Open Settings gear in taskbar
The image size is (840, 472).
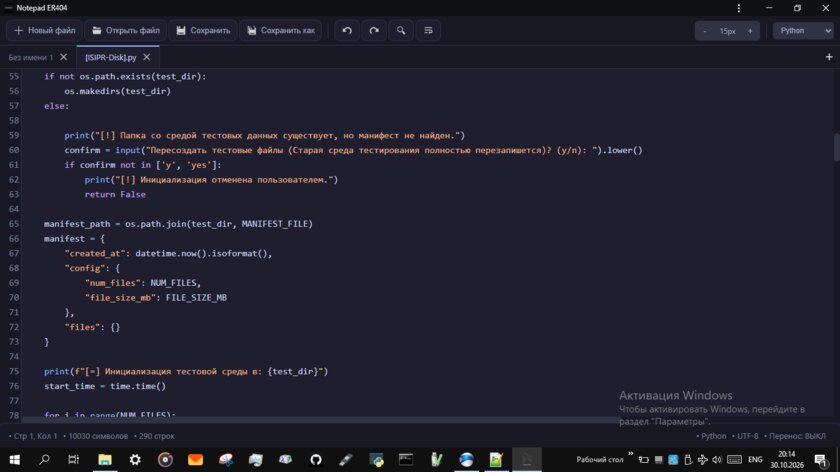point(135,460)
